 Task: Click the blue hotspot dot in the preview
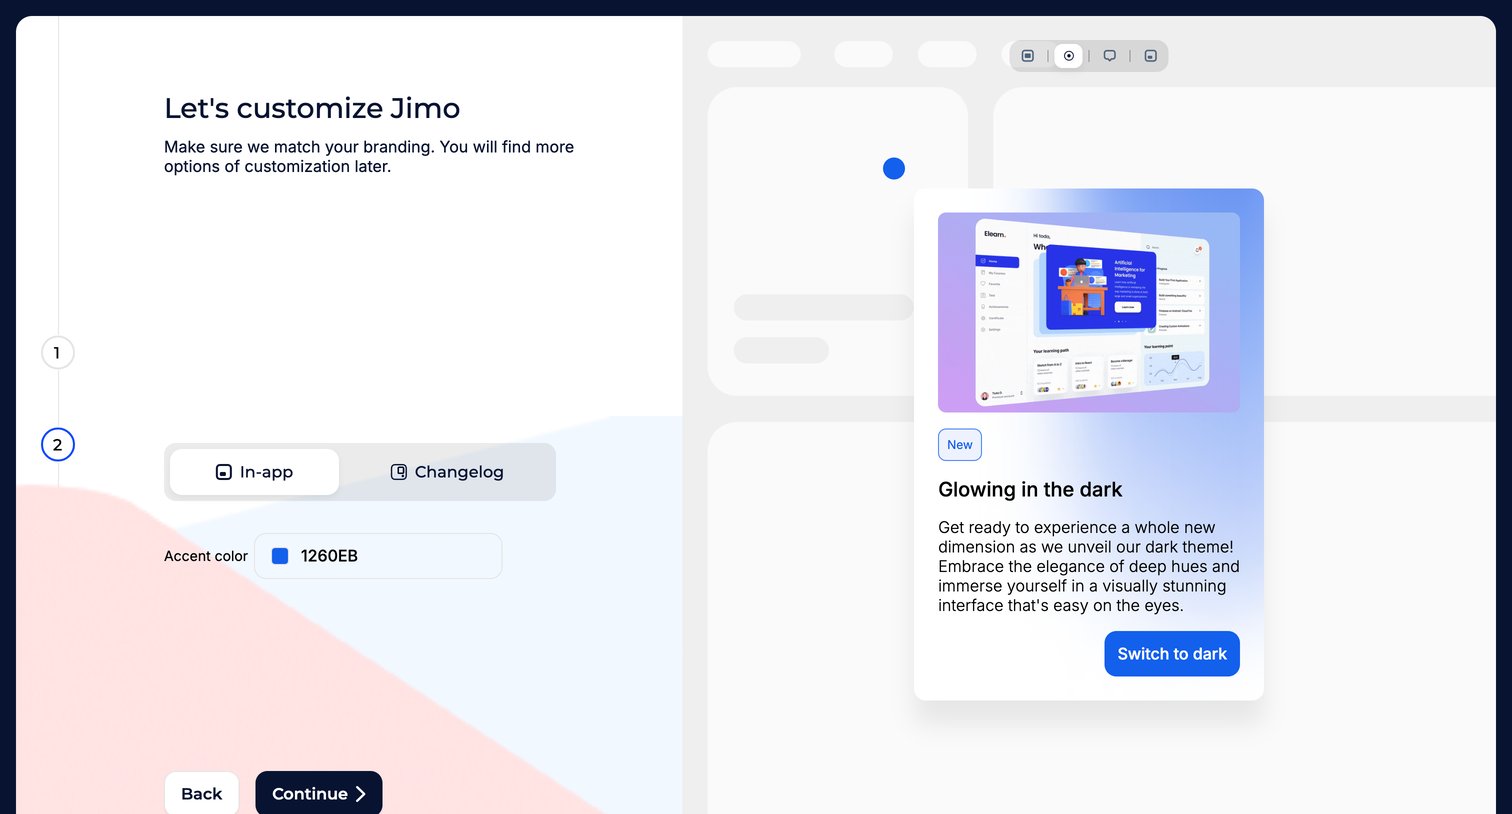point(894,169)
